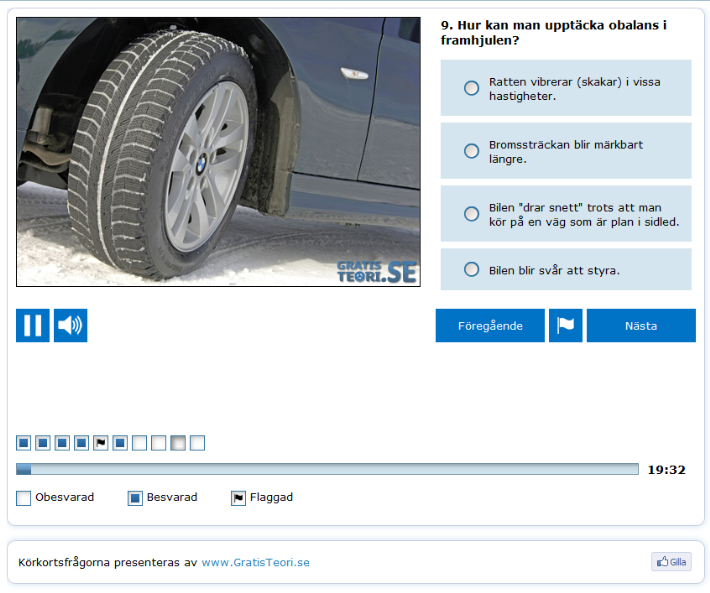Go to the sixth question box
Image resolution: width=710 pixels, height=593 pixels.
point(120,443)
